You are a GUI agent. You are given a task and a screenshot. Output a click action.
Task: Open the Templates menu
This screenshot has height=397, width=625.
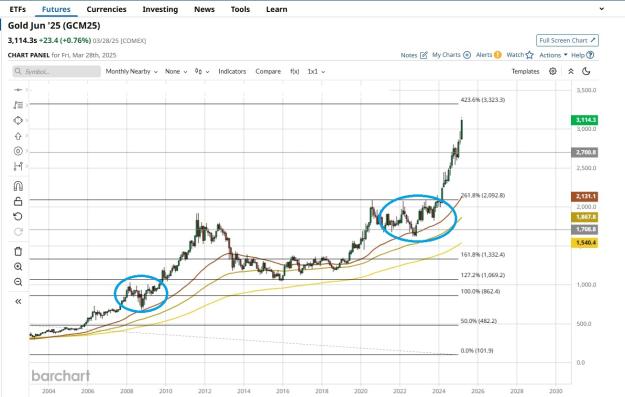pyautogui.click(x=525, y=71)
